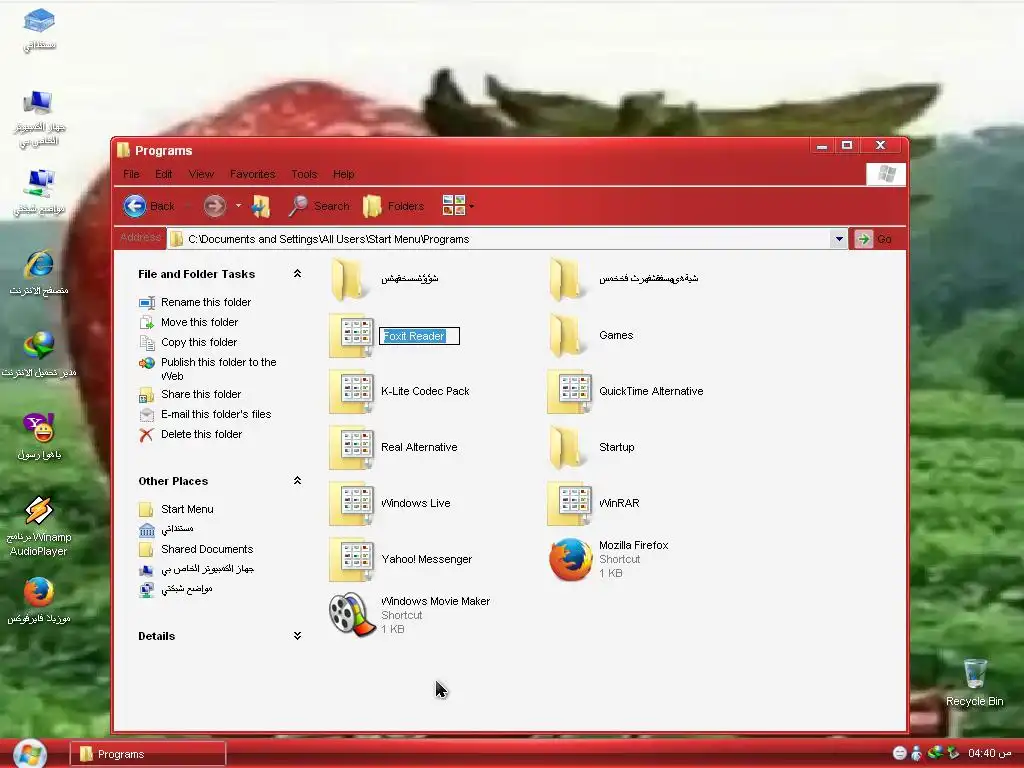The height and width of the screenshot is (768, 1024).
Task: Open Start Menu in Other Places
Action: point(187,509)
